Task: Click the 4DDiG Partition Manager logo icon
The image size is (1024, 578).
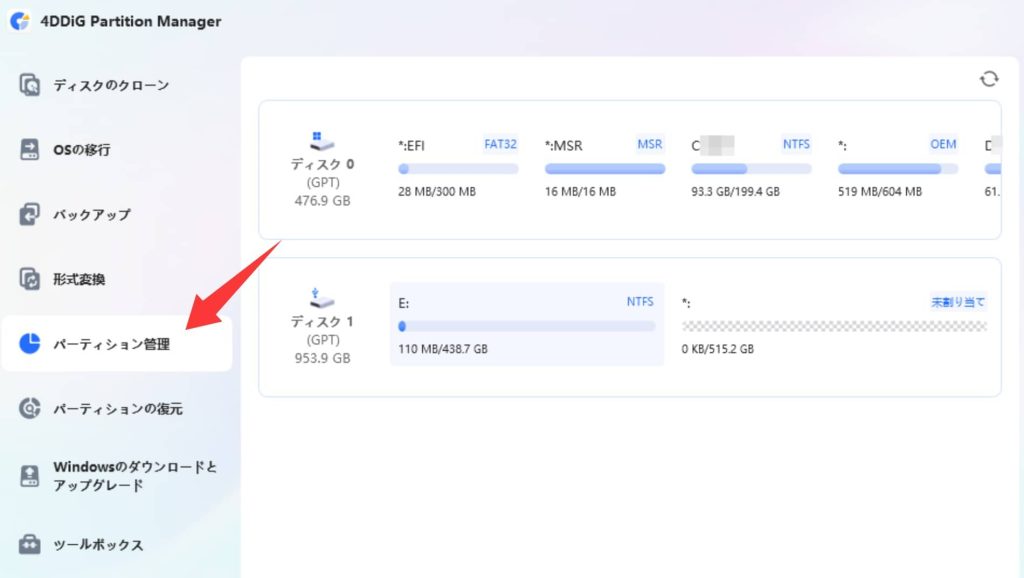Action: coord(20,21)
